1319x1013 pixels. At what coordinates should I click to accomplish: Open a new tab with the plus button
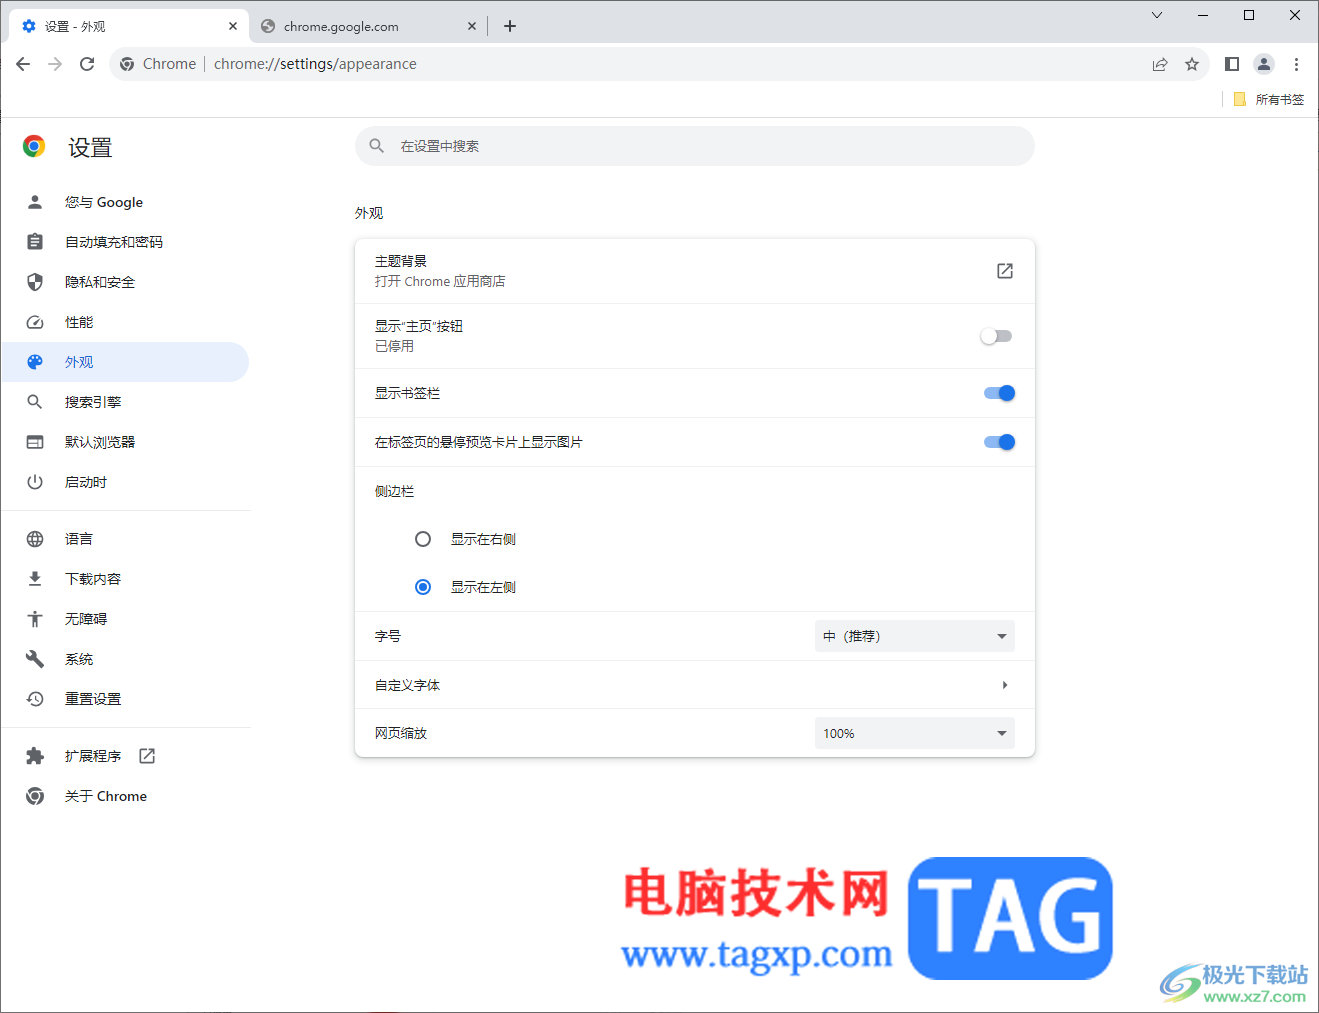[x=510, y=26]
